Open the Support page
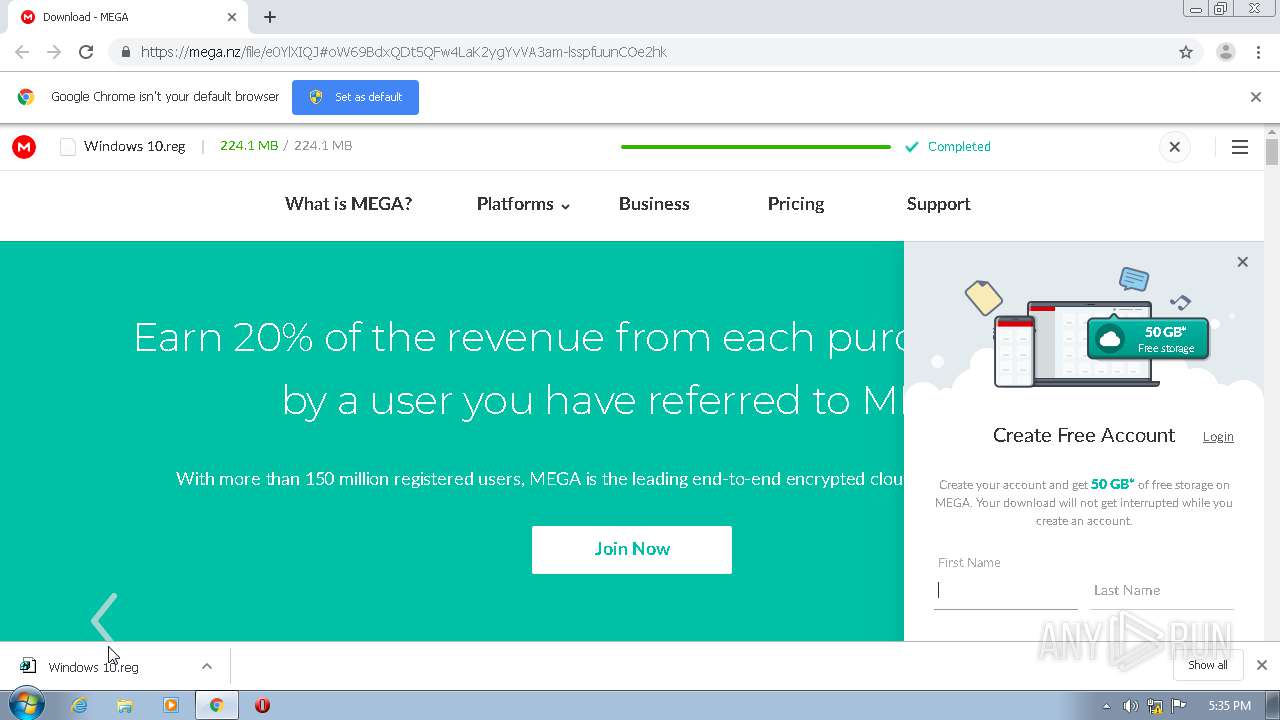 point(938,204)
